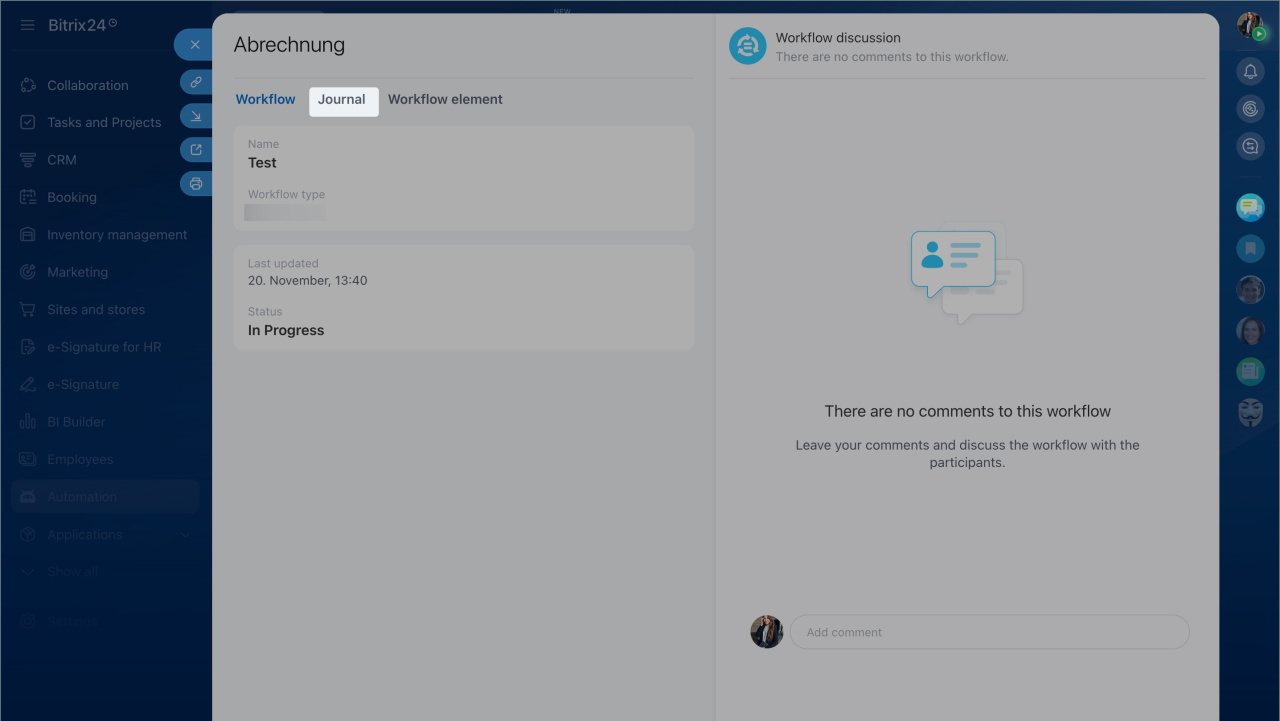1280x721 pixels.
Task: Open the notifications bell
Action: tap(1250, 71)
